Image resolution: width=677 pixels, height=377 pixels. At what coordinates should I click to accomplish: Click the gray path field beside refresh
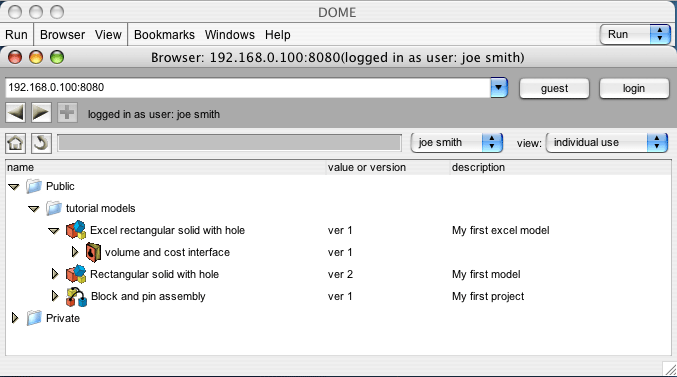coord(230,143)
